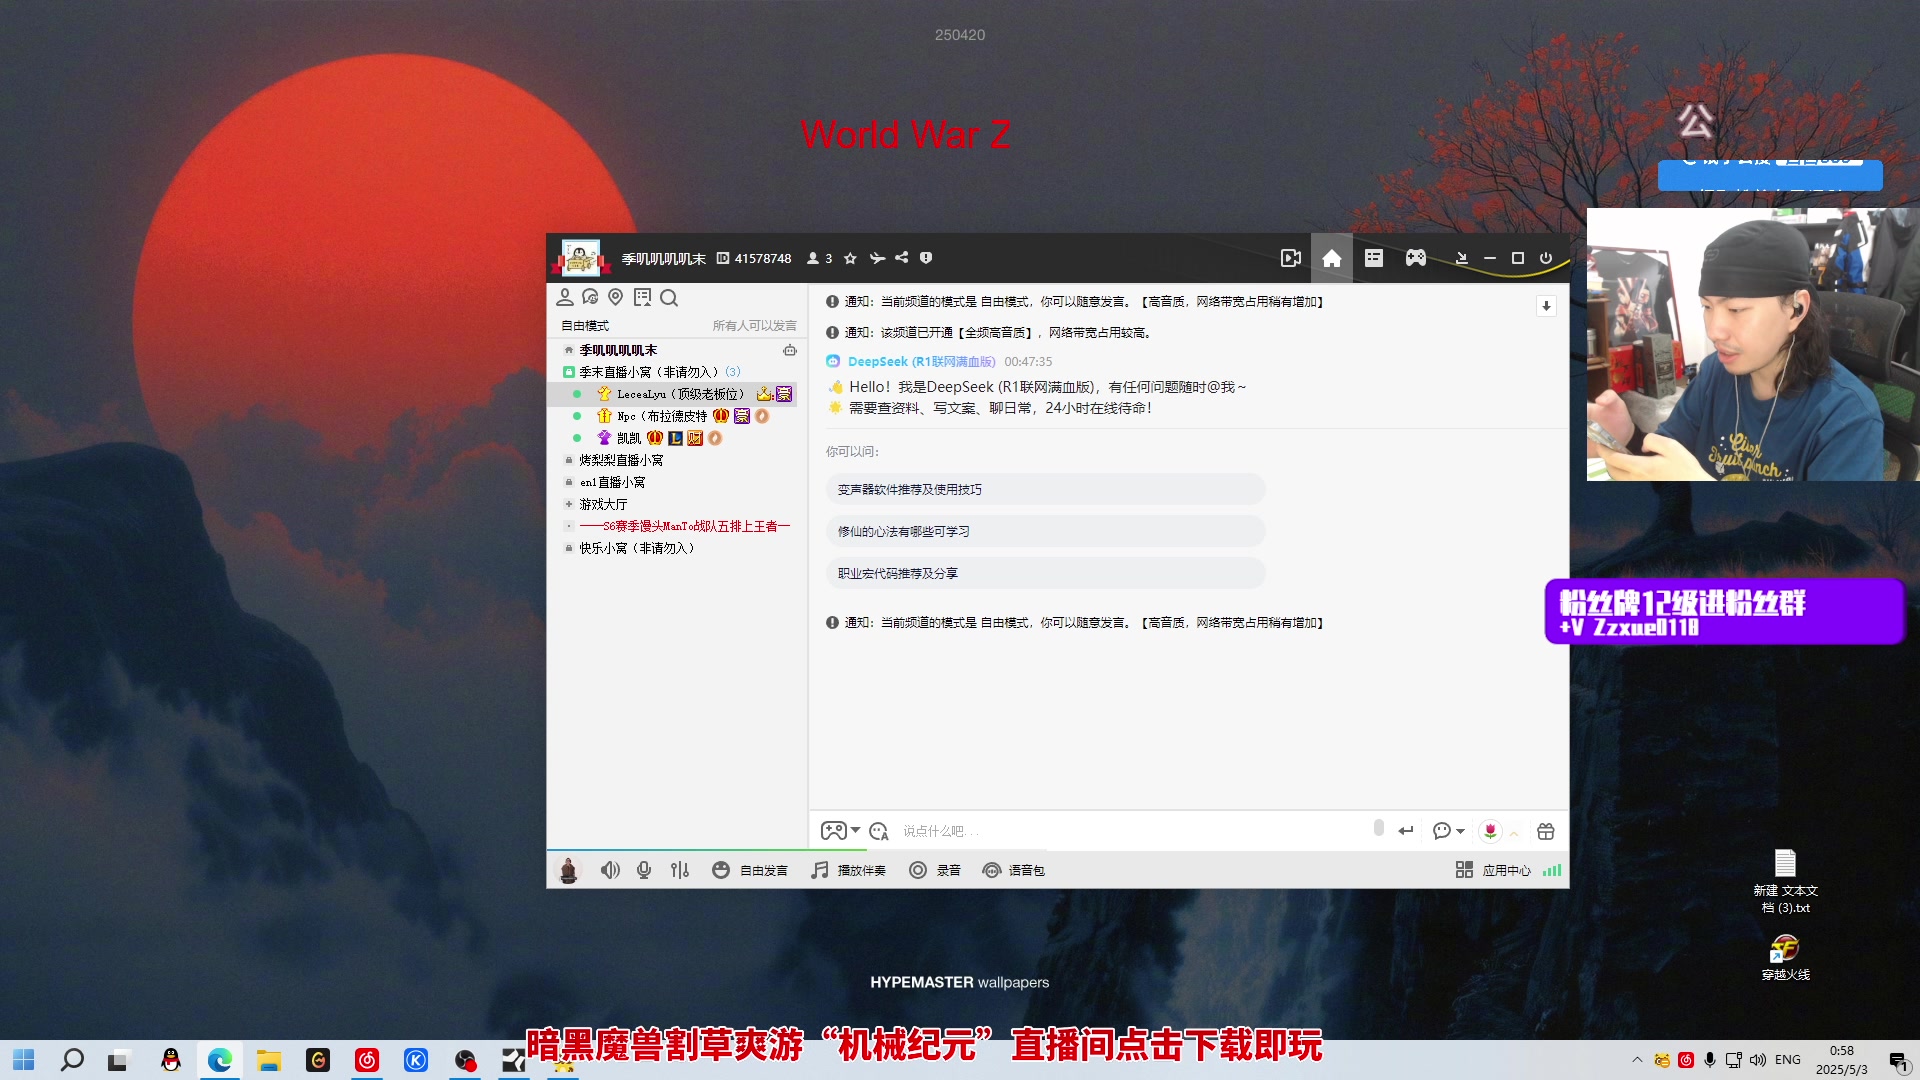Select red S6赛季馒头ManTo战队 channel row
Viewport: 1920px width, 1080px height.
(684, 526)
